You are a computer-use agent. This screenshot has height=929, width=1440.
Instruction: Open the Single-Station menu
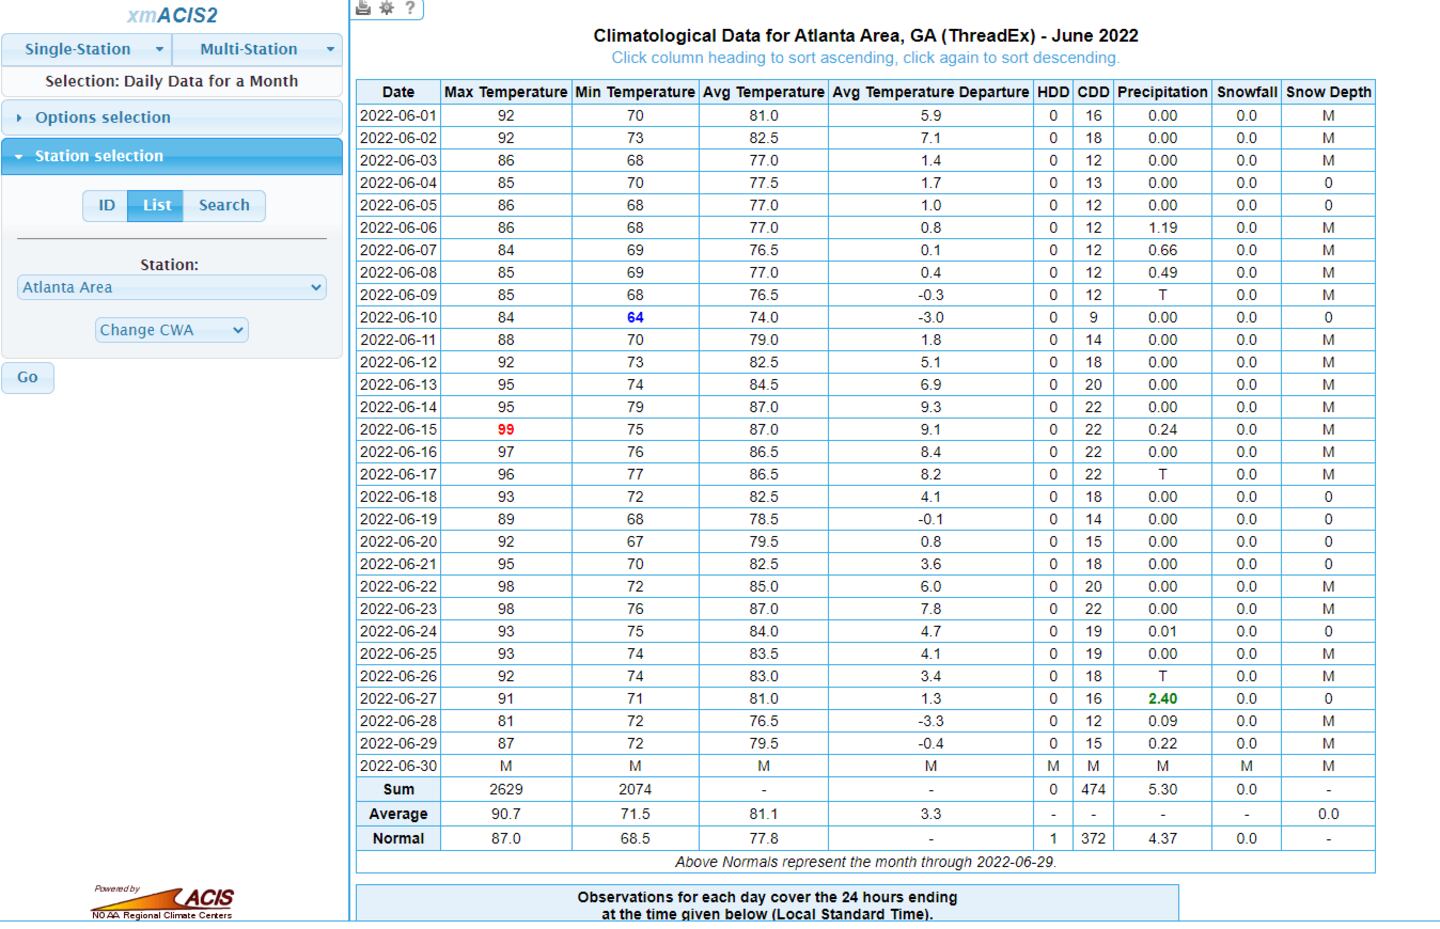tap(87, 49)
